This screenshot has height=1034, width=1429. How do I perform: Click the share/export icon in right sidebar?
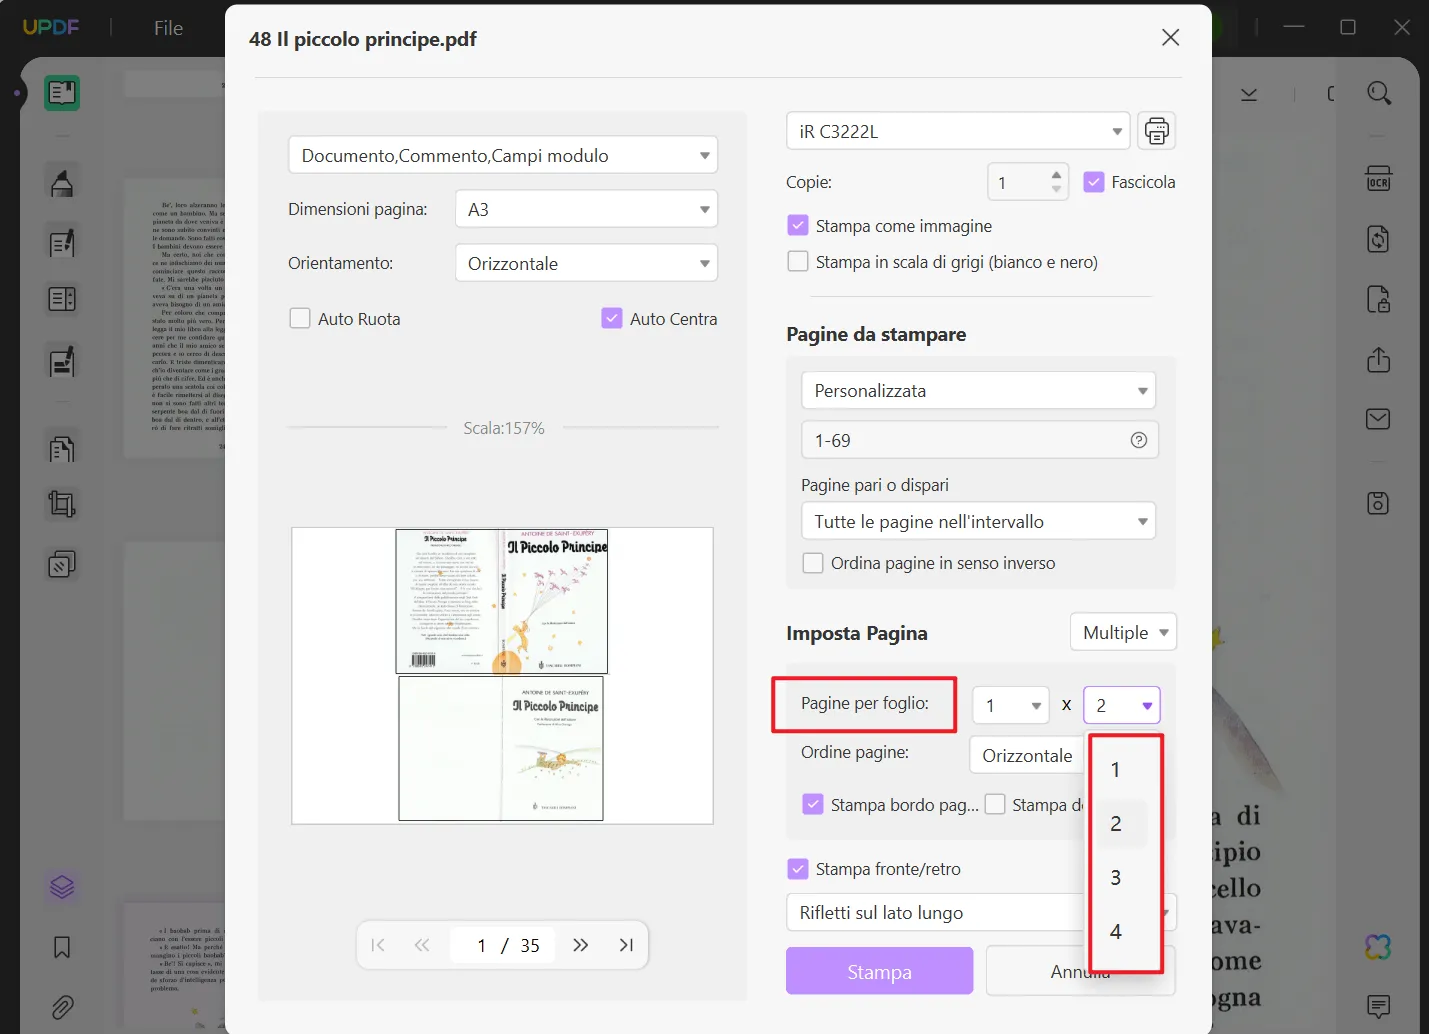(1378, 360)
